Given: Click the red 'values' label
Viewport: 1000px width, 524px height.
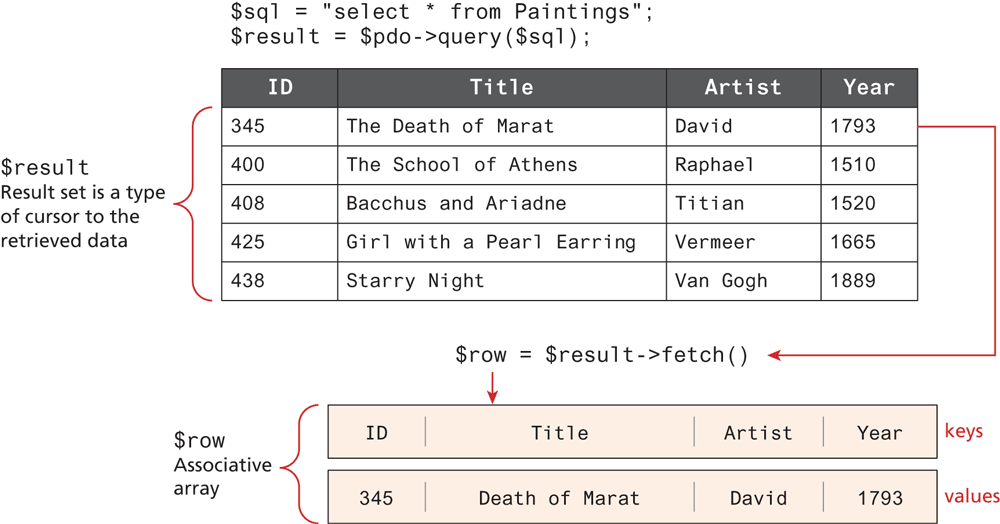Looking at the screenshot, I should [971, 496].
